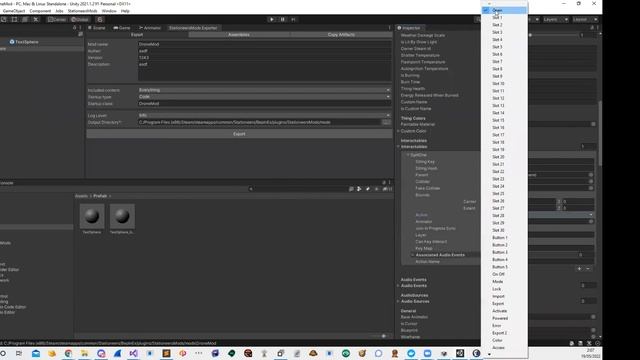Toggle the Hierarchy panel lock icon
The image size is (640, 360).
click(74, 28)
